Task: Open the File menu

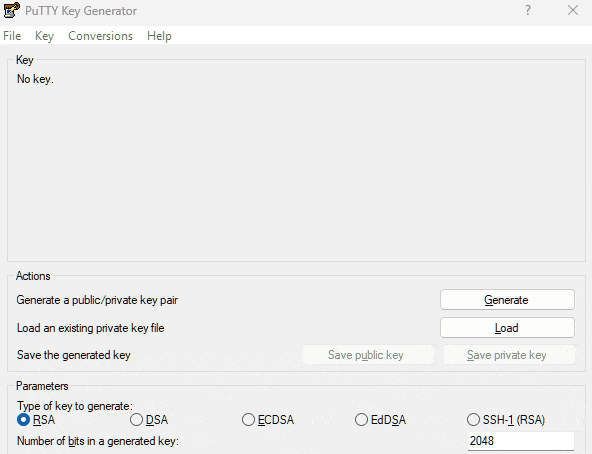Action: coord(12,36)
